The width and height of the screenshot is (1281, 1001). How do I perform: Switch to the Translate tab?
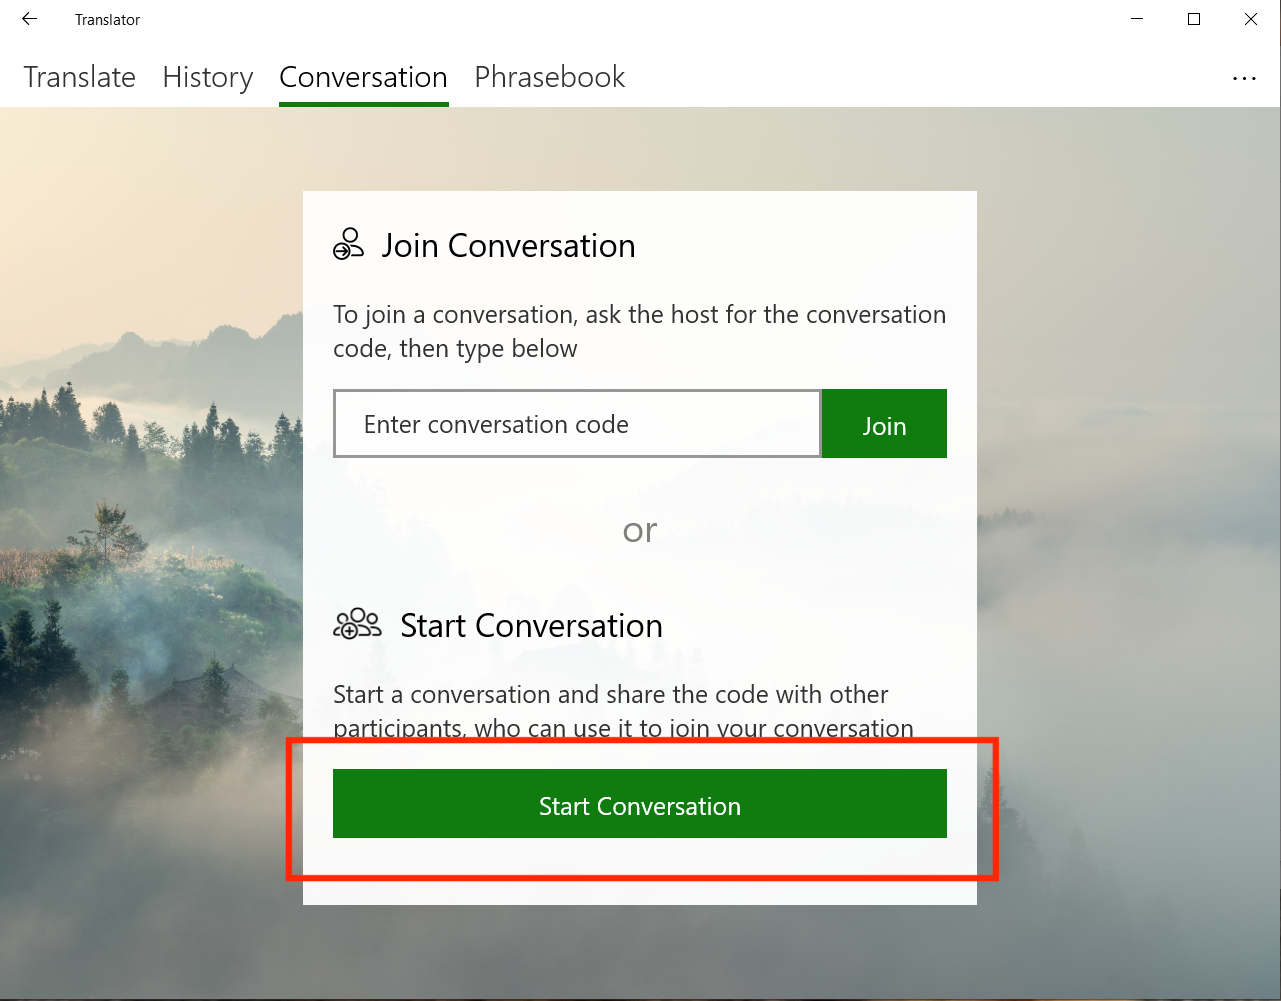pos(80,77)
